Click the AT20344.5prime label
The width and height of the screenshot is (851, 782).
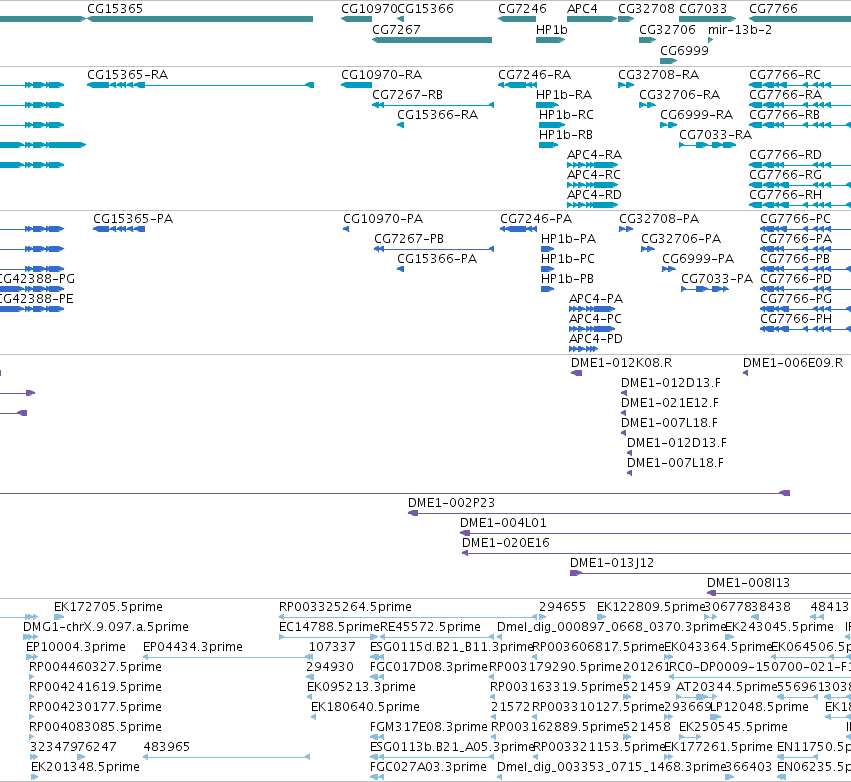727,687
